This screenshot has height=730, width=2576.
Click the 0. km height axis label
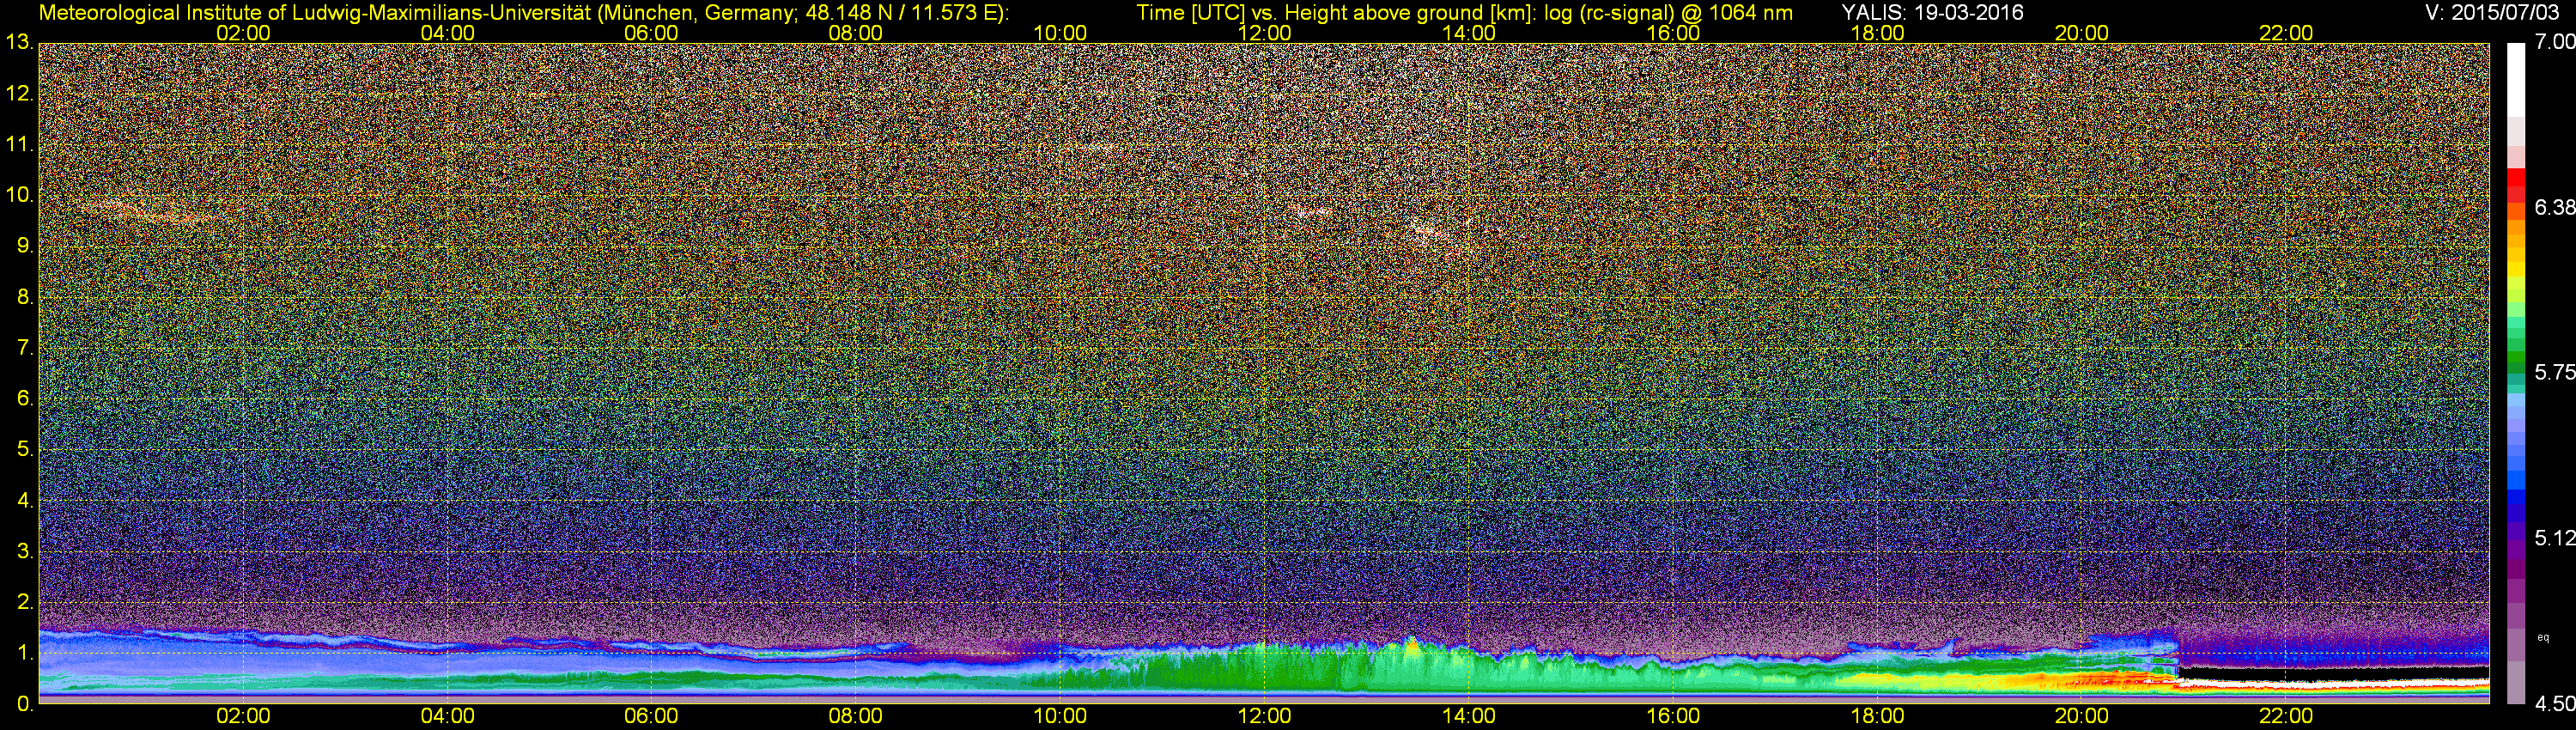24,704
